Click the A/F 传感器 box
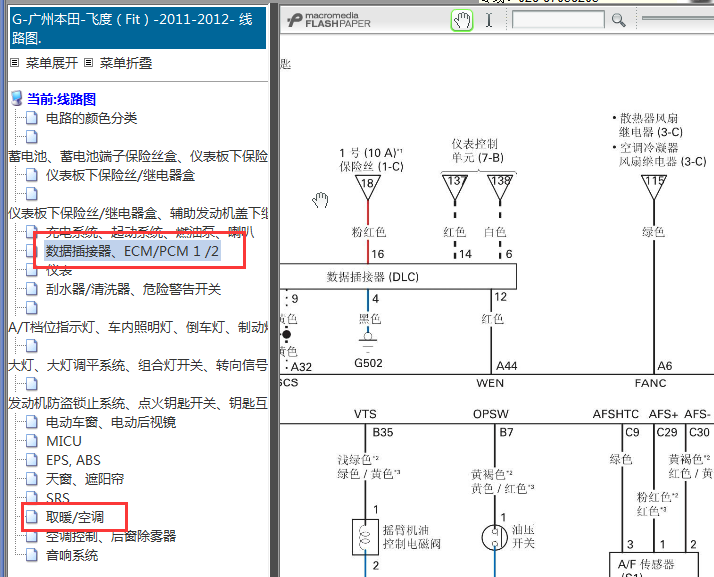 653,565
